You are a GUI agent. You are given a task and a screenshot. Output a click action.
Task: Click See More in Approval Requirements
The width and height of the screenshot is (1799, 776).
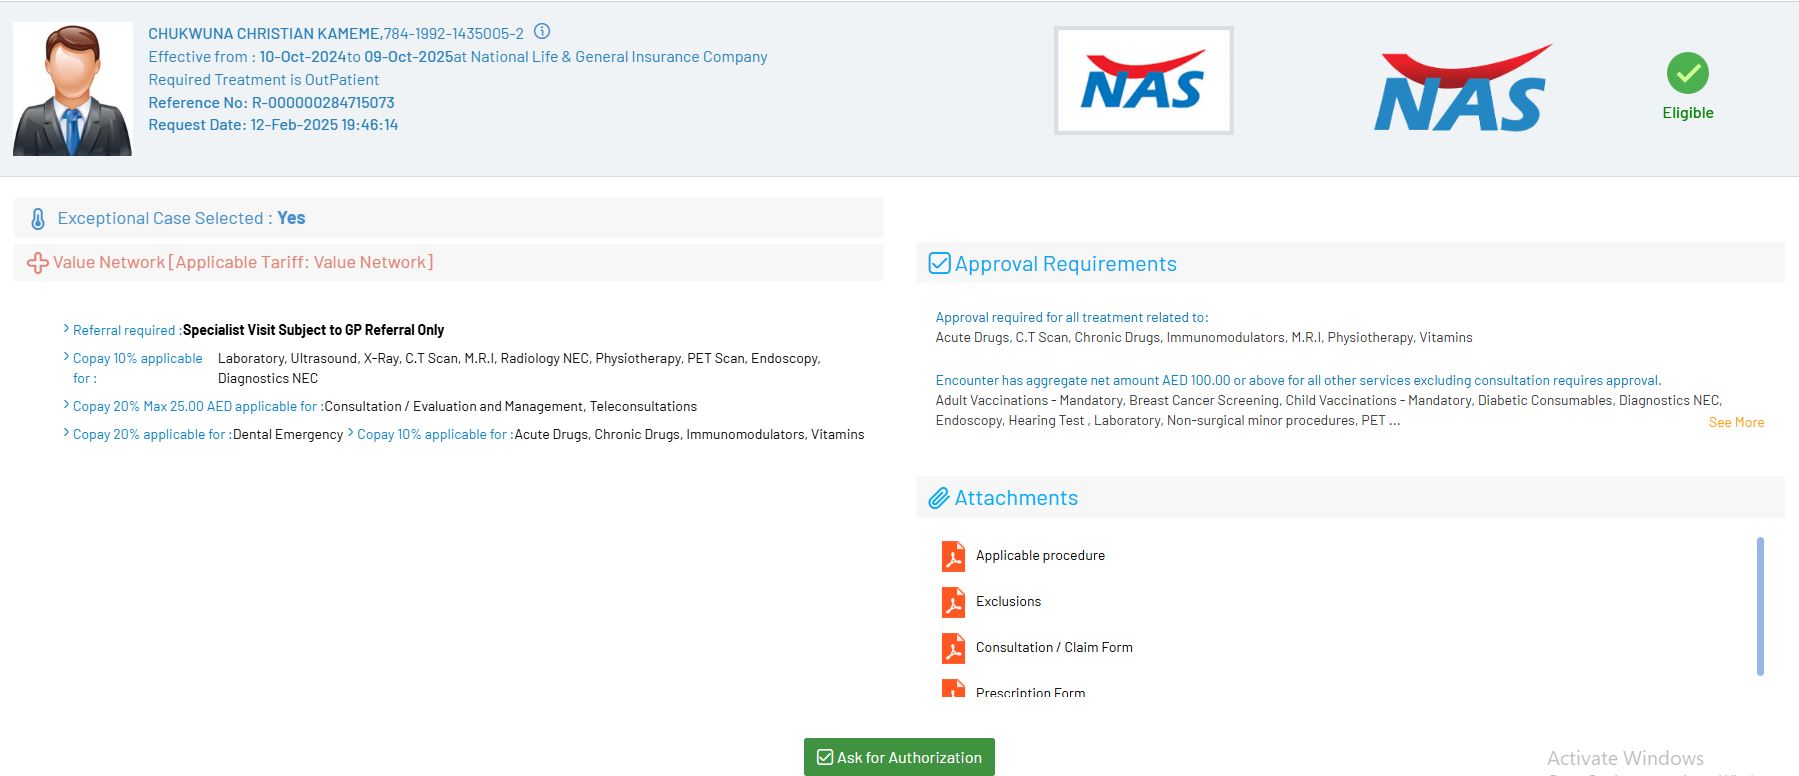[1736, 423]
